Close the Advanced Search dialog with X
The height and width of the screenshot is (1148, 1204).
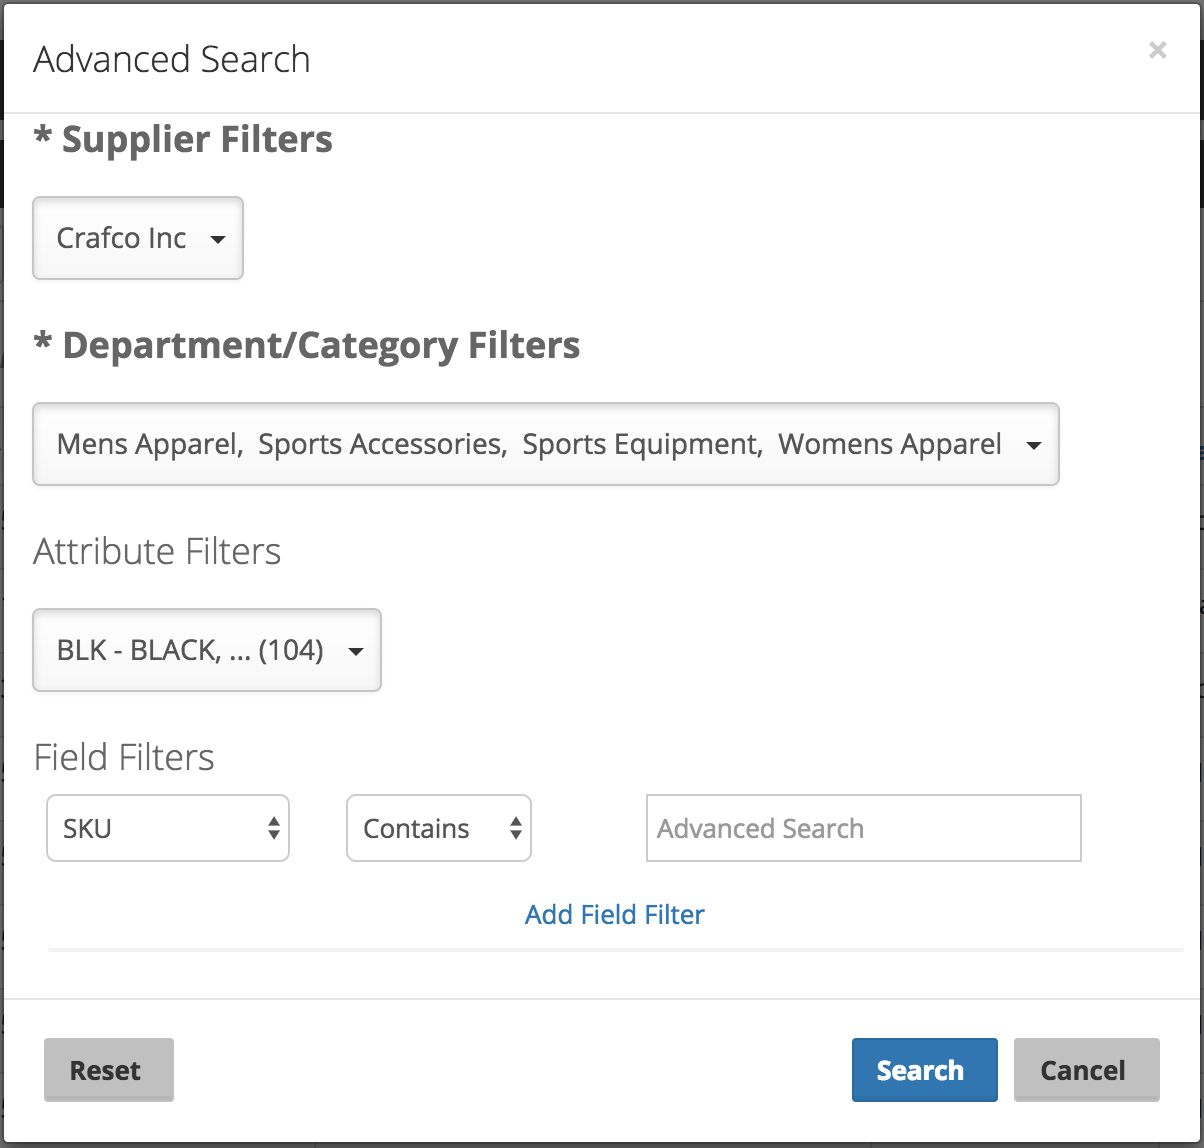[1157, 50]
